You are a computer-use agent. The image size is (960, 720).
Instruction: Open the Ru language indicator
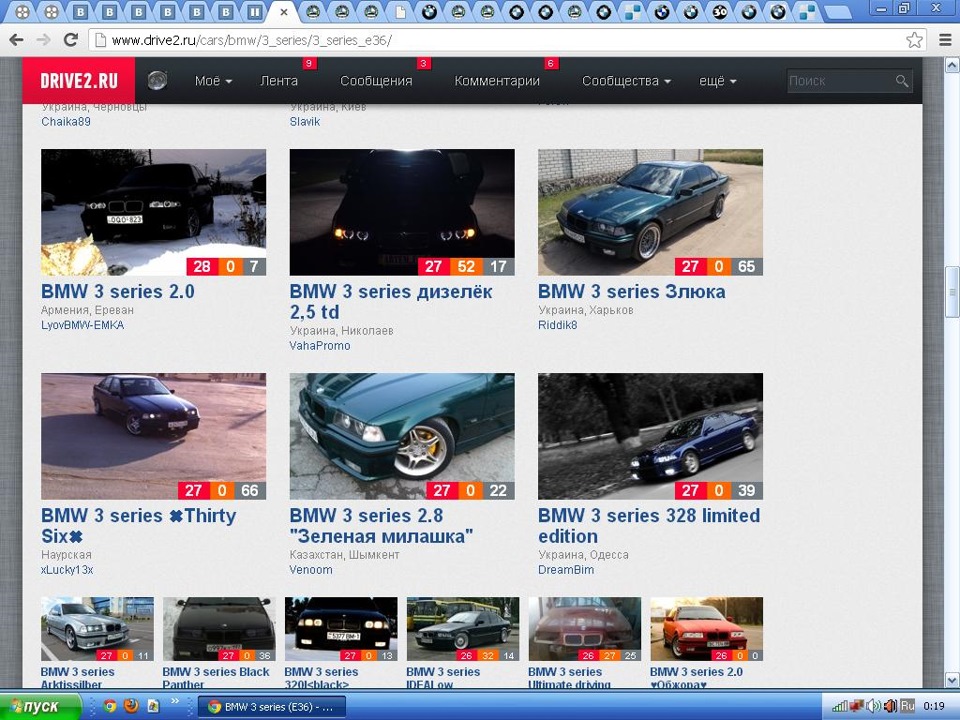tap(907, 706)
